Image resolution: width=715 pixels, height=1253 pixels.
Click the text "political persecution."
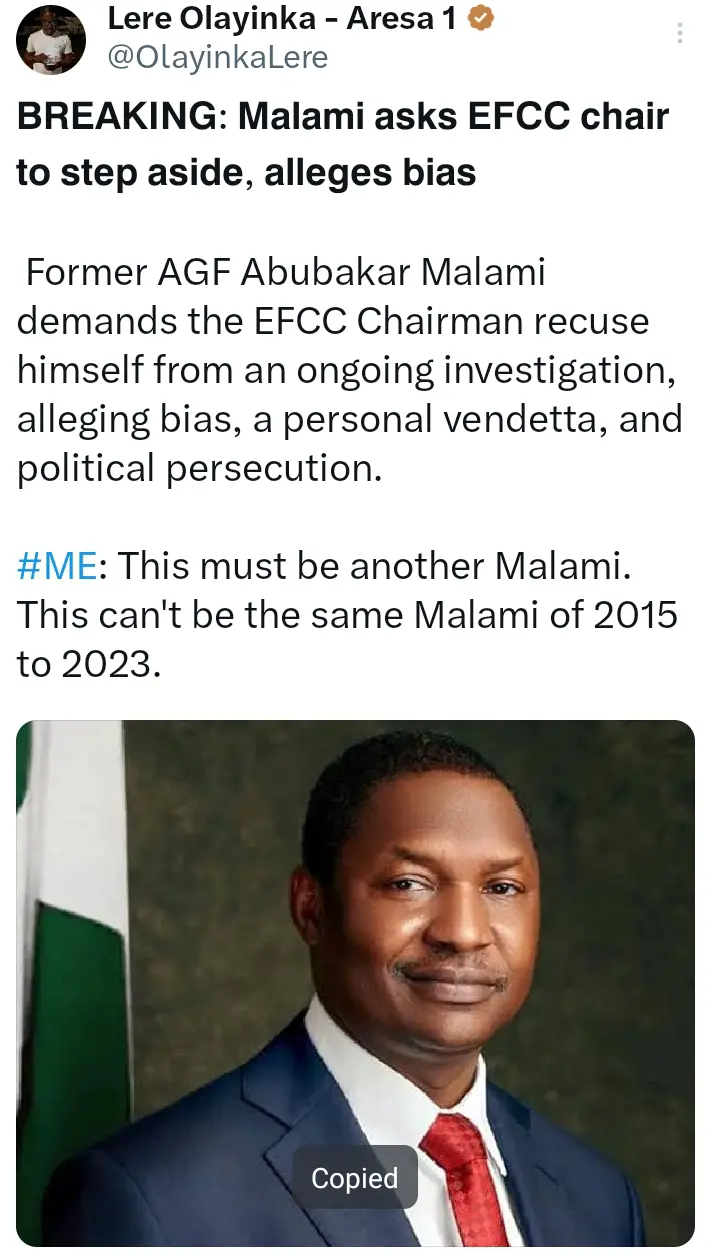[x=200, y=468]
